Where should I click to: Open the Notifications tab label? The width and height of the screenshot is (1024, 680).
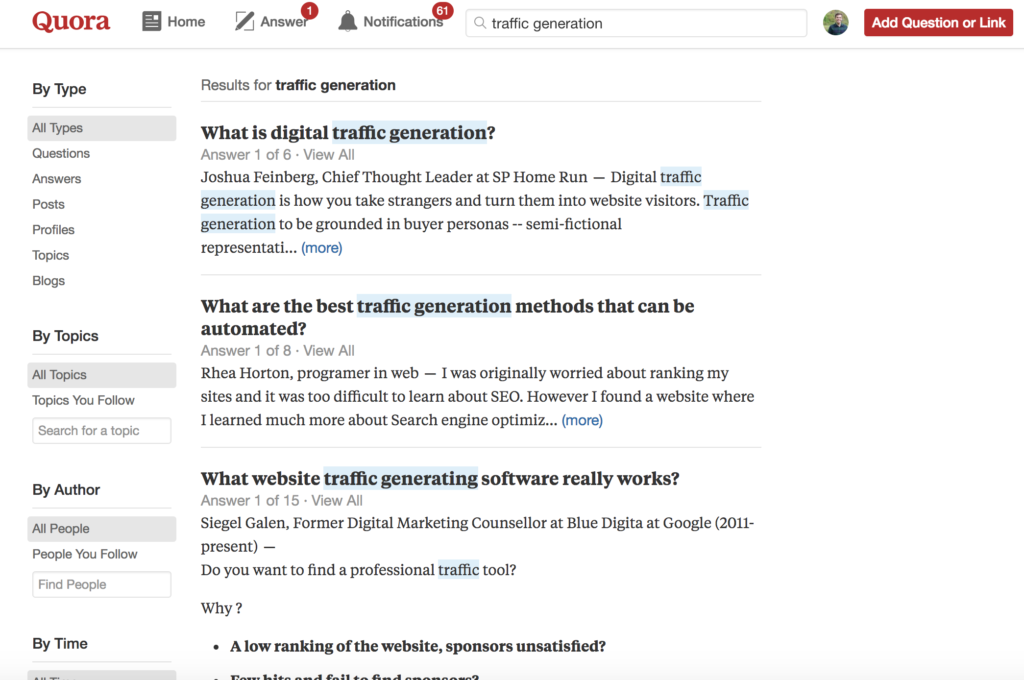tap(402, 22)
